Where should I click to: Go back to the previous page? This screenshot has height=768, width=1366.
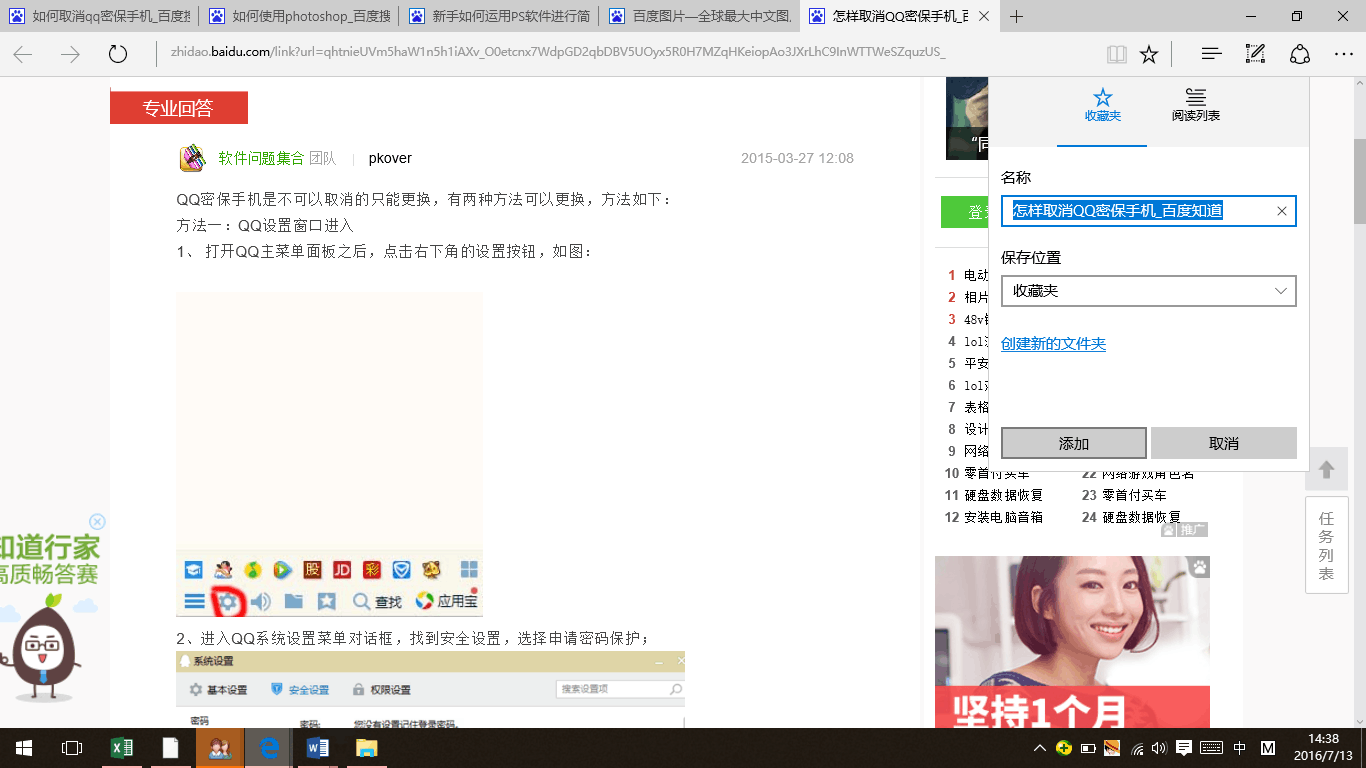point(23,54)
